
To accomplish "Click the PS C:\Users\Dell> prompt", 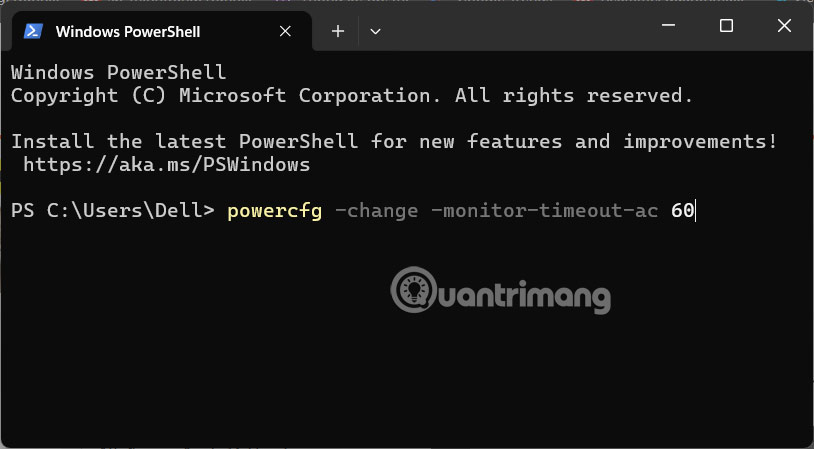I will pyautogui.click(x=112, y=211).
